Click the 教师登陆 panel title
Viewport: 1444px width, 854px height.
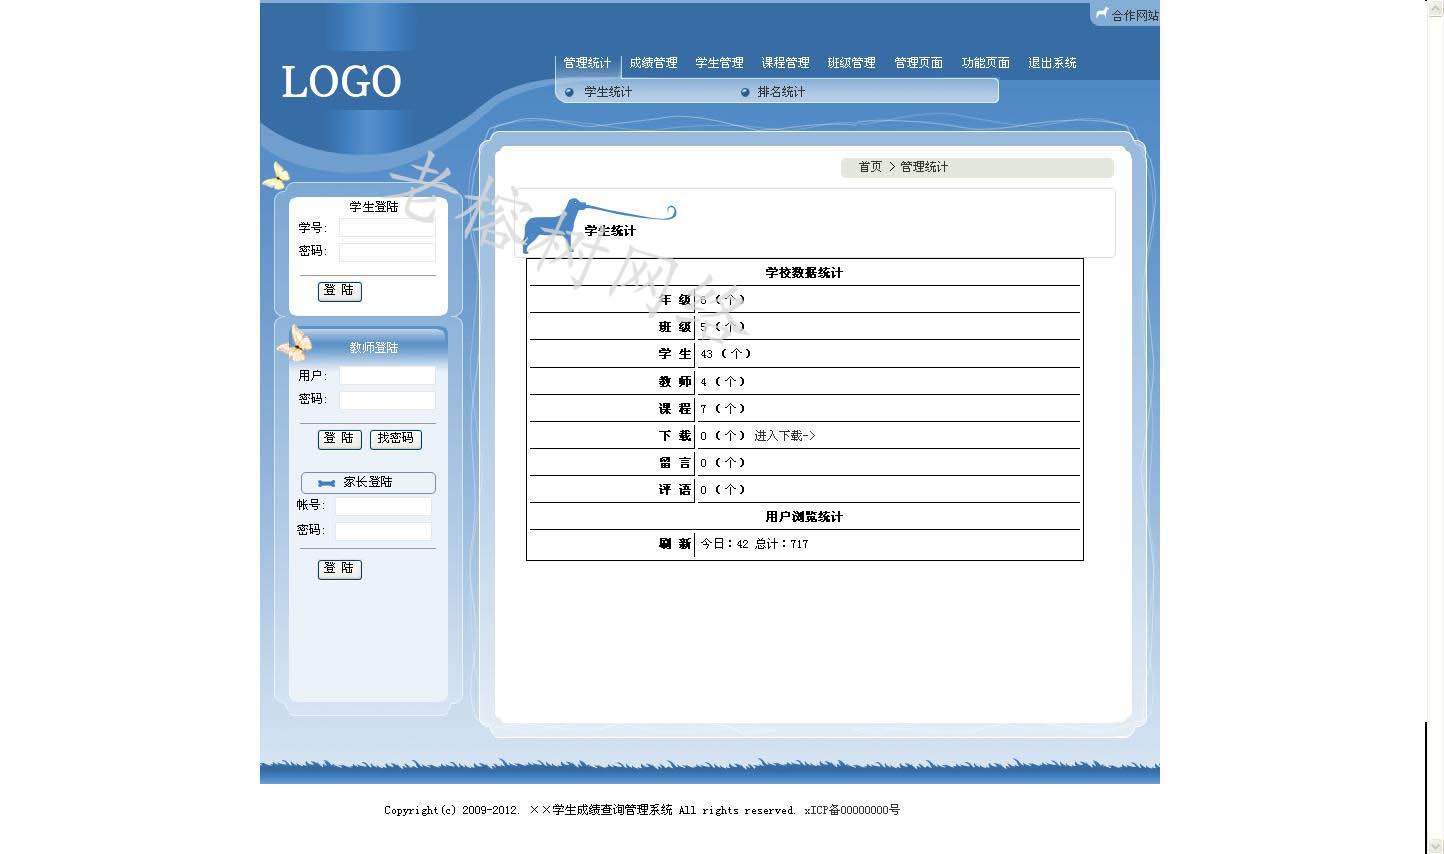coord(374,348)
